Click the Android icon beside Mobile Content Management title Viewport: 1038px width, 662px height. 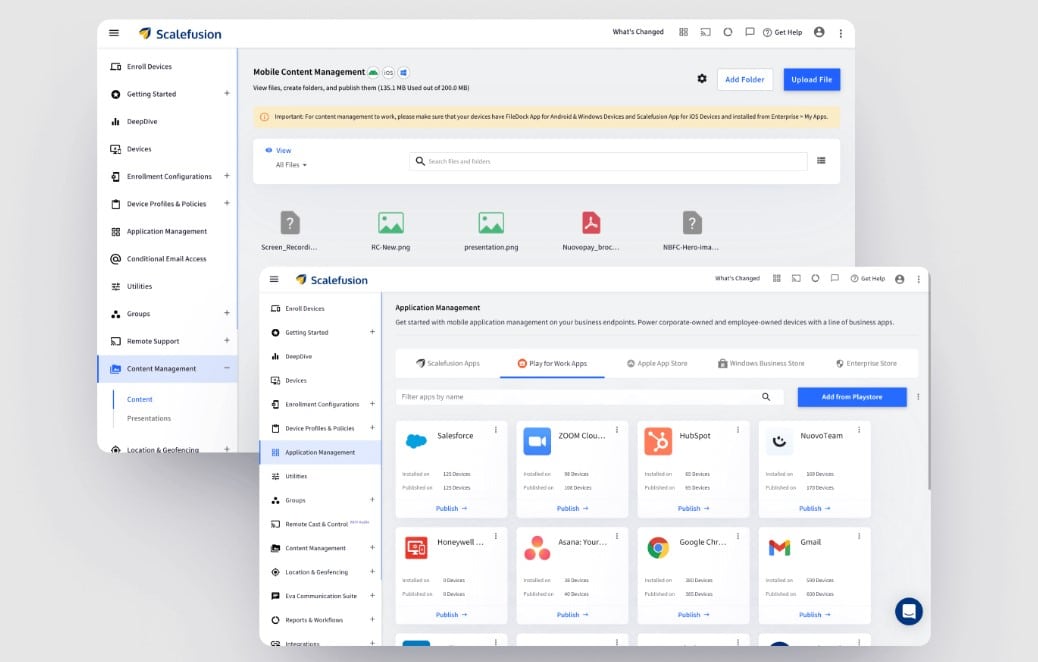pos(373,72)
